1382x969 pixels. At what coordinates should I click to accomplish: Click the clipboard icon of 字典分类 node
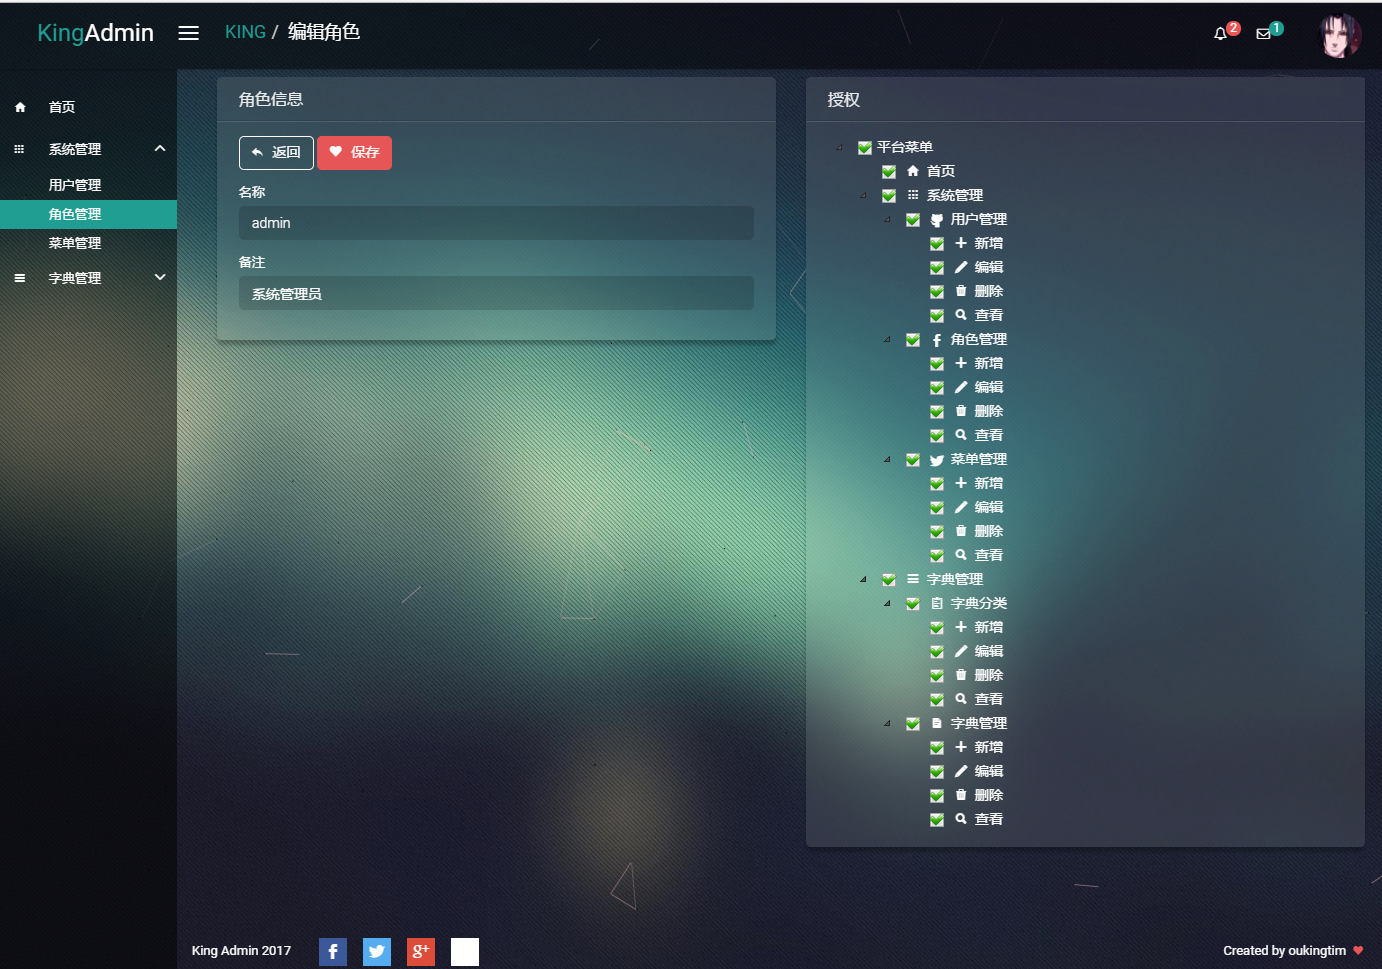(x=937, y=603)
